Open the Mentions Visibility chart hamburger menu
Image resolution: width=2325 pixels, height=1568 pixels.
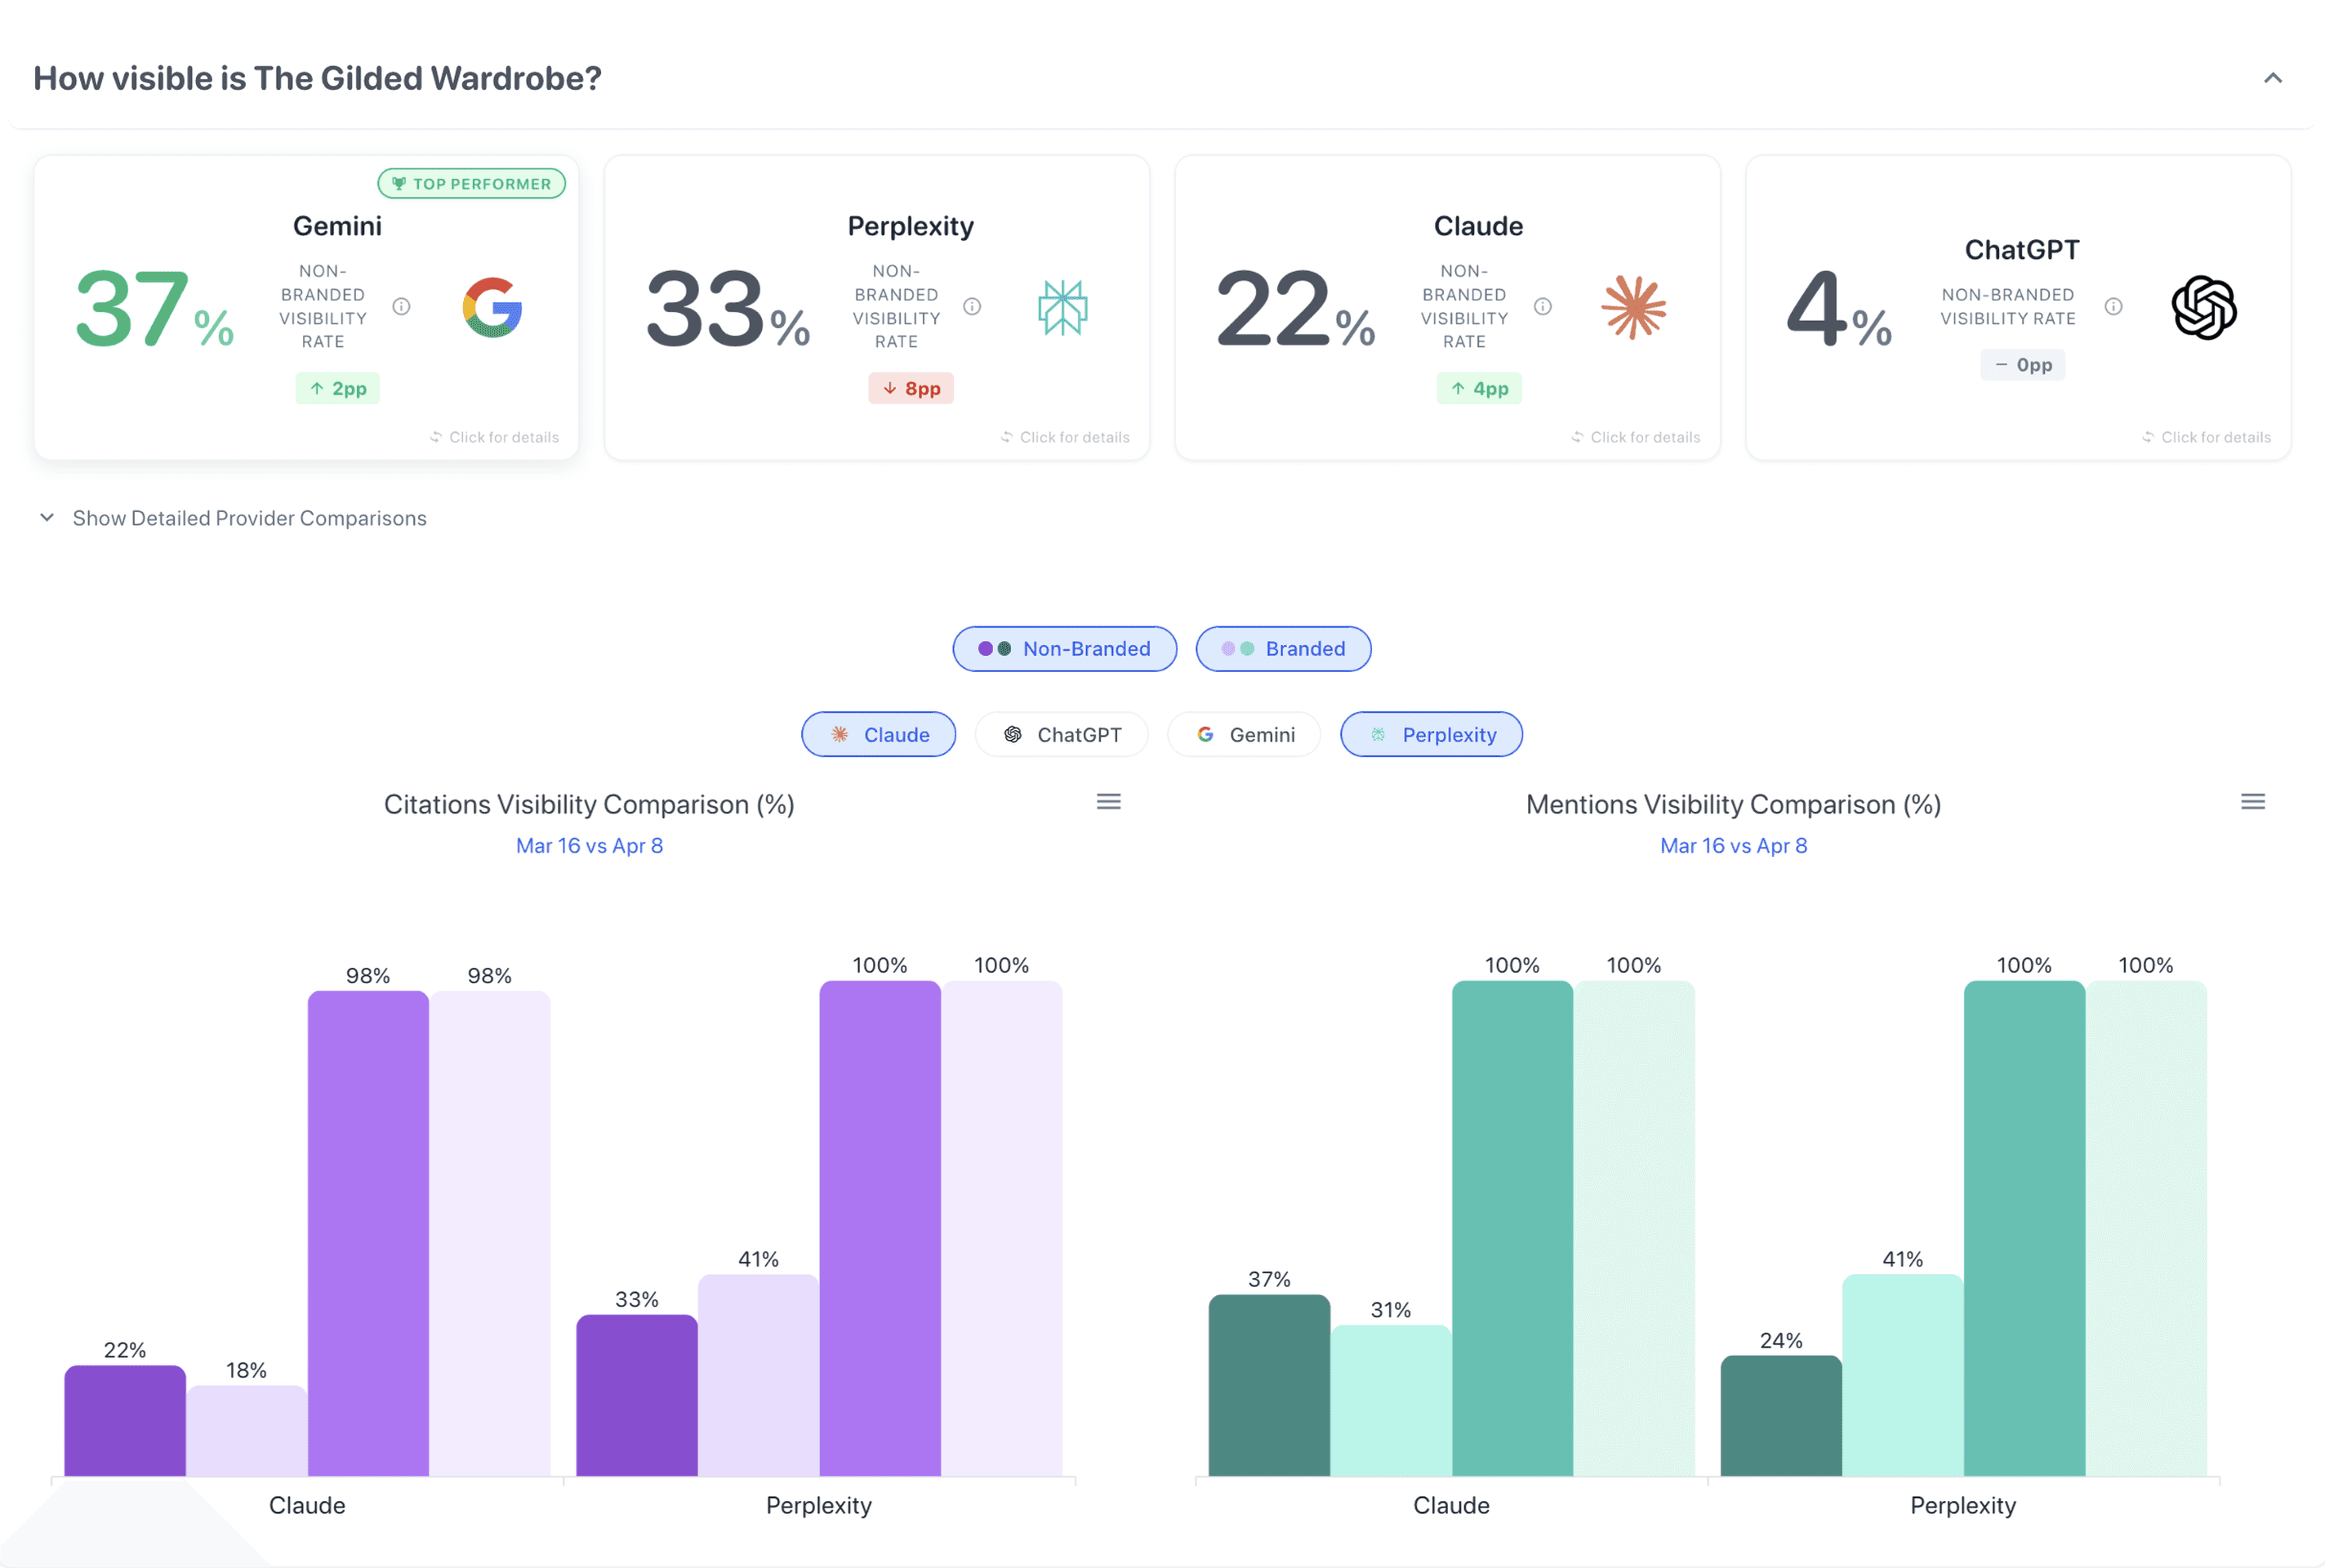pyautogui.click(x=2252, y=802)
